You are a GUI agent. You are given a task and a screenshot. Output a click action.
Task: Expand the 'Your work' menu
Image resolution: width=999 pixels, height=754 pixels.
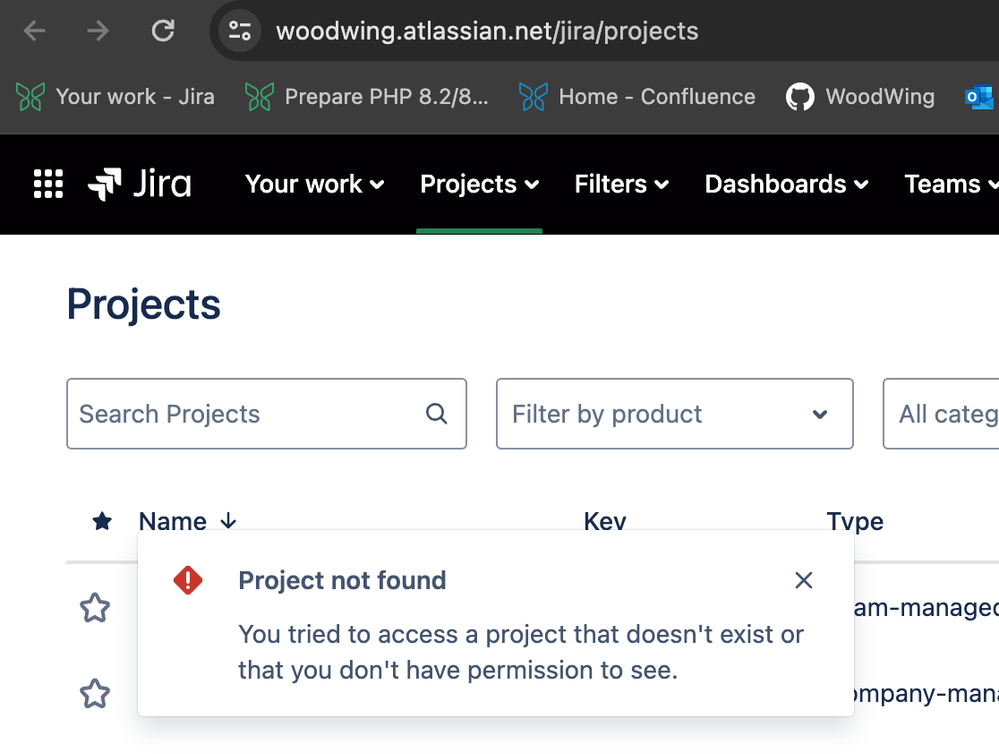click(x=315, y=184)
